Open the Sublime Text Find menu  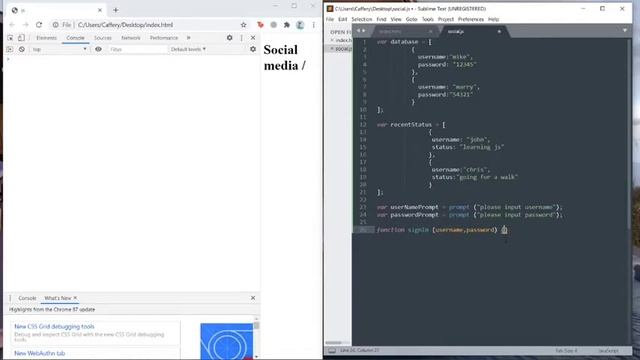point(381,19)
